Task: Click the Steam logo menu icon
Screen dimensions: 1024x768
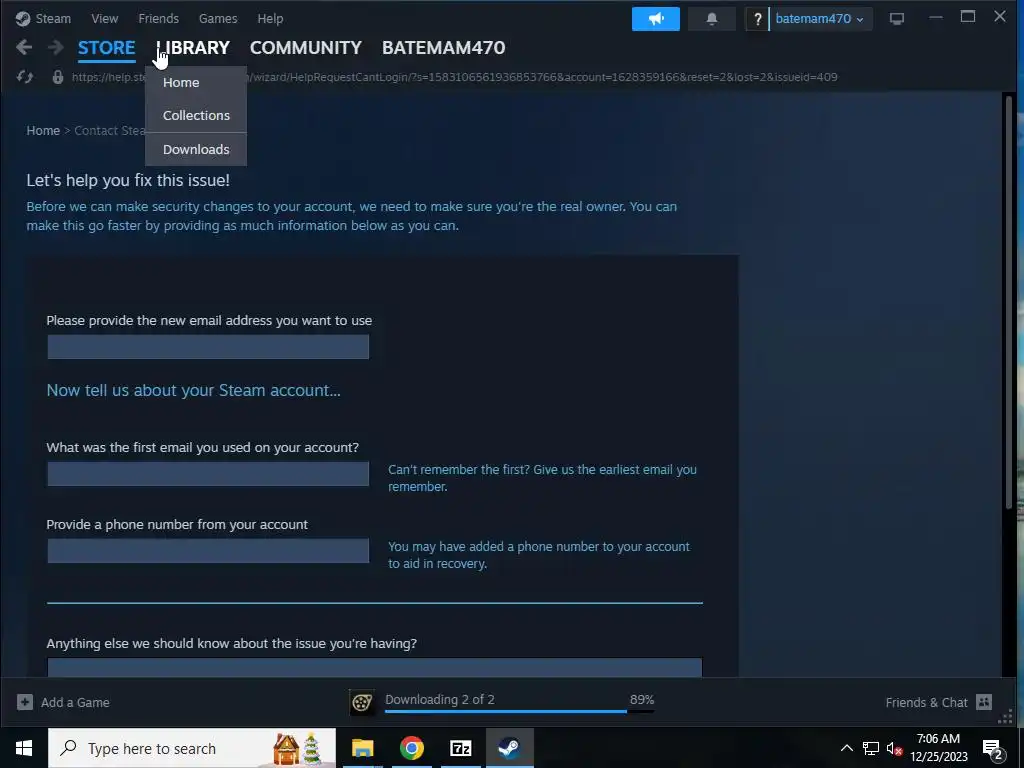Action: coord(23,18)
